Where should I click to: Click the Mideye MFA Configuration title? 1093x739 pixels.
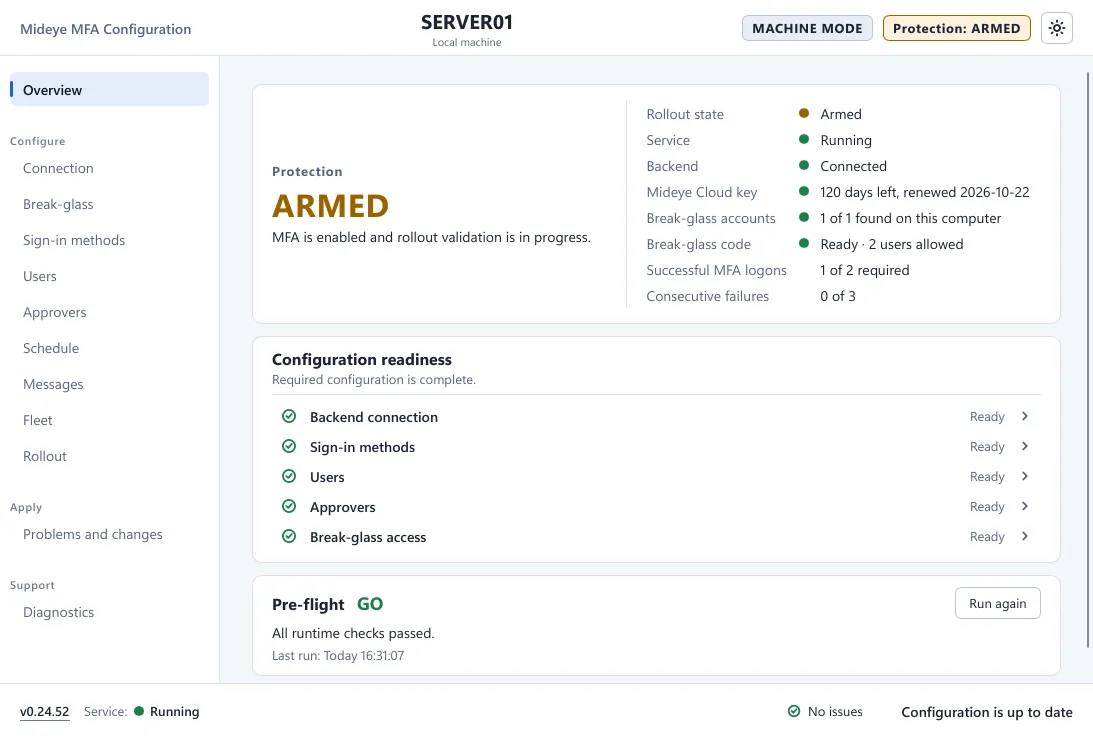point(105,29)
